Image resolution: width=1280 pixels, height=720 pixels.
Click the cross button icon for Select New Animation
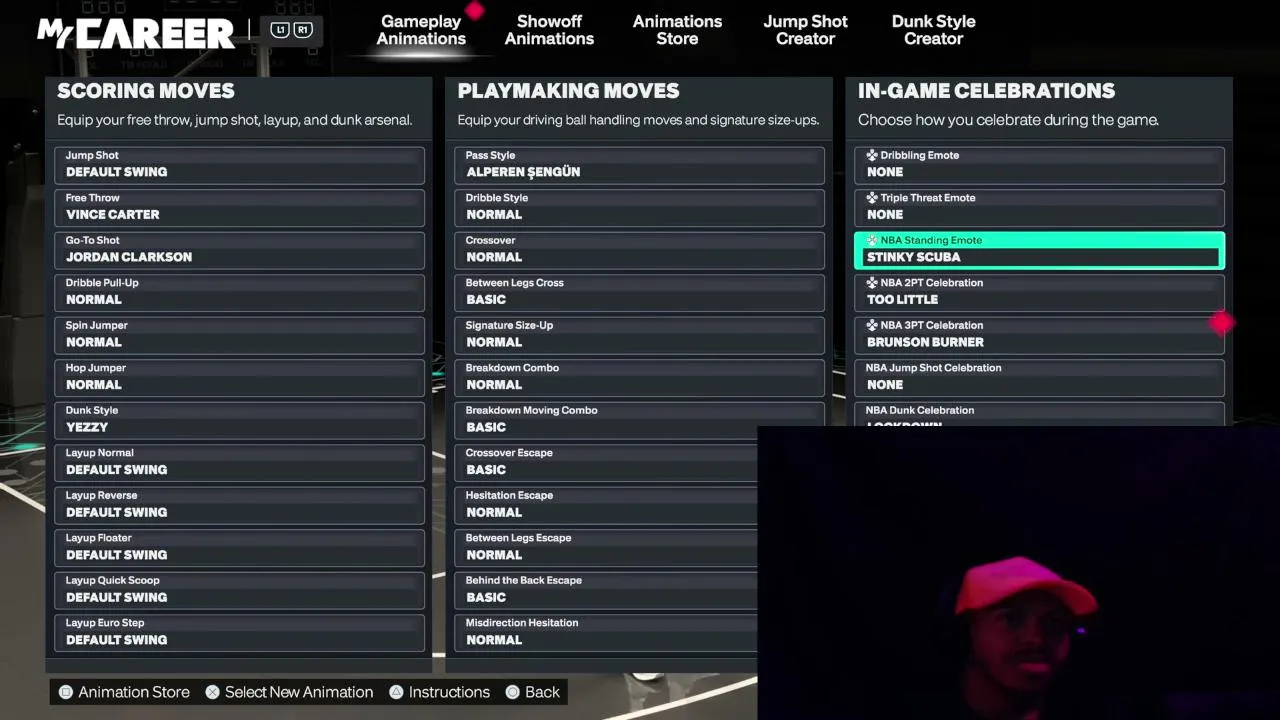[x=212, y=692]
